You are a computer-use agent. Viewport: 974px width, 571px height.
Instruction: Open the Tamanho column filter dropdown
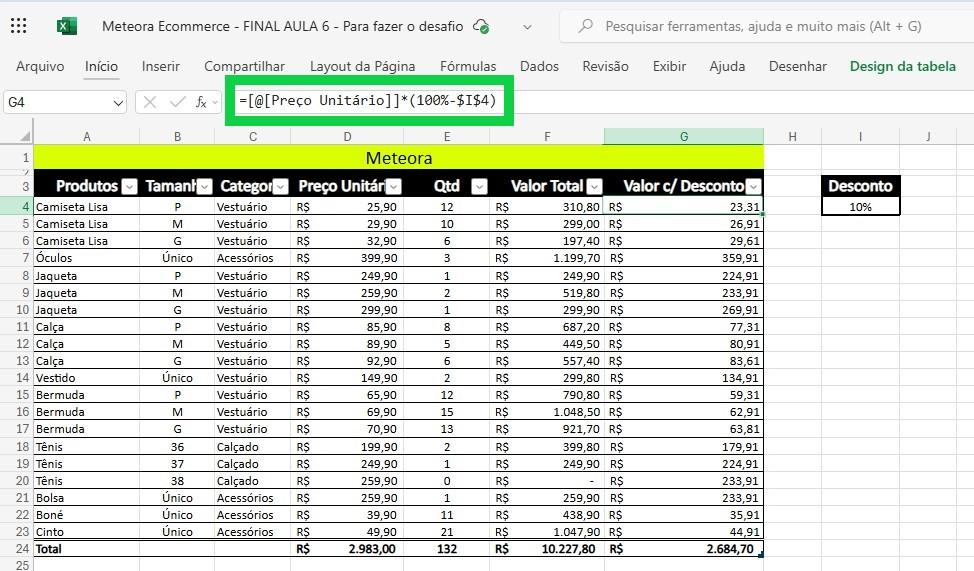pos(204,186)
